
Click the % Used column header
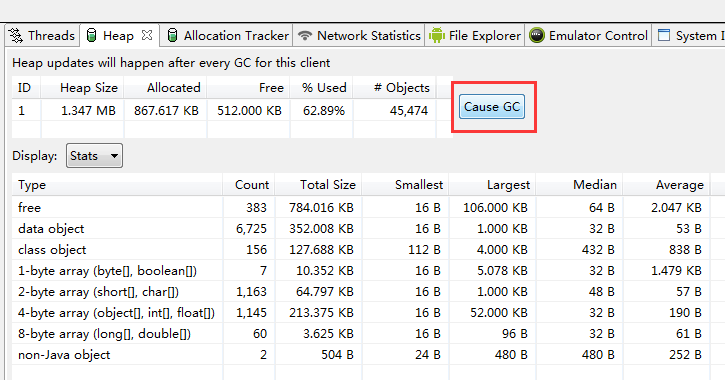click(x=321, y=88)
